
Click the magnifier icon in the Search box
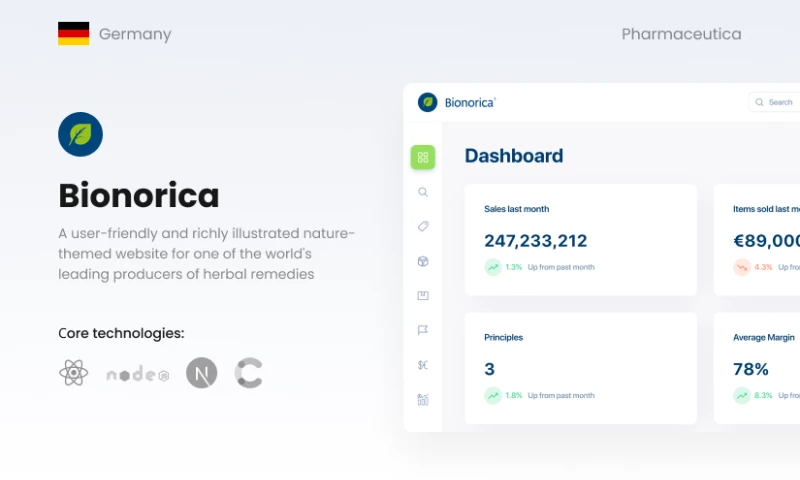pyautogui.click(x=759, y=102)
